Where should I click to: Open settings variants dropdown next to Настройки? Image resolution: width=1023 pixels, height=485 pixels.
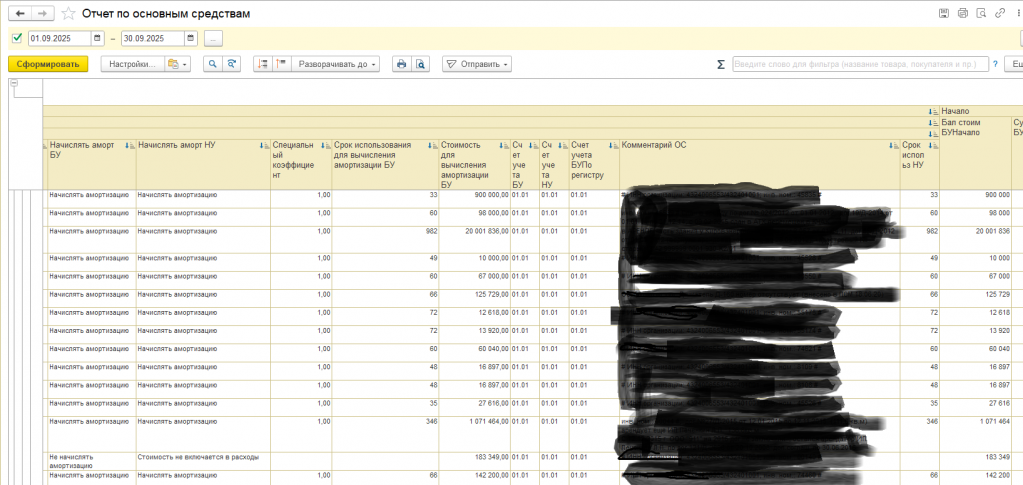pos(177,64)
